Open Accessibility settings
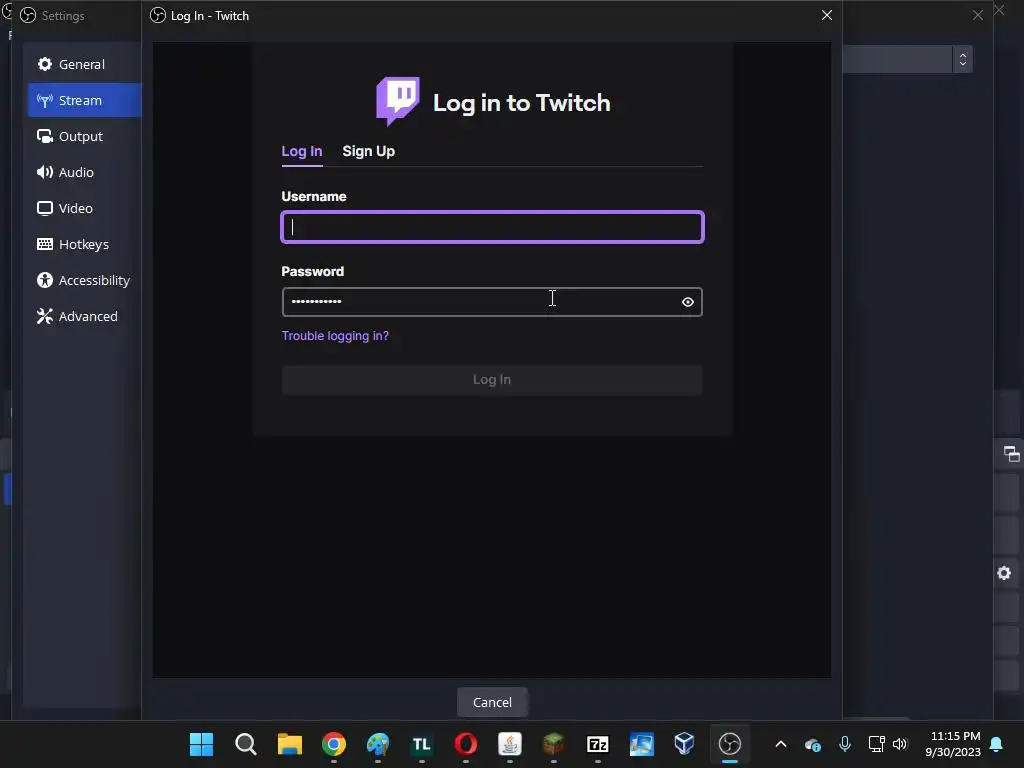 [84, 280]
